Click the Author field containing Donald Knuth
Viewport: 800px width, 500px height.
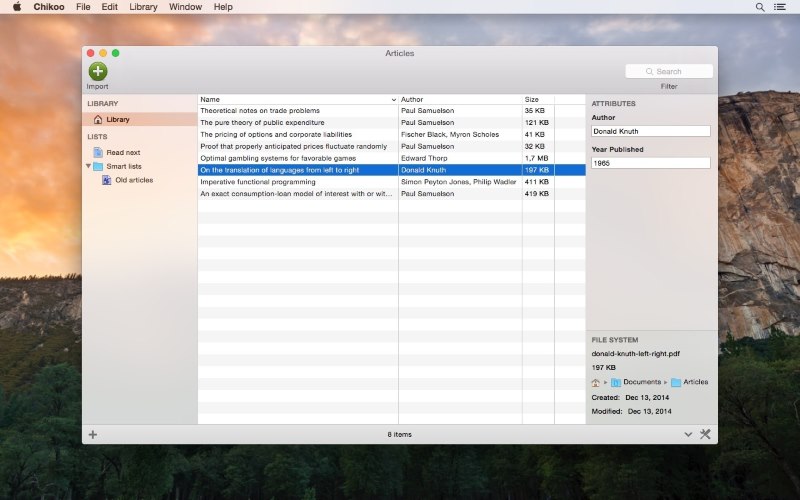(651, 131)
